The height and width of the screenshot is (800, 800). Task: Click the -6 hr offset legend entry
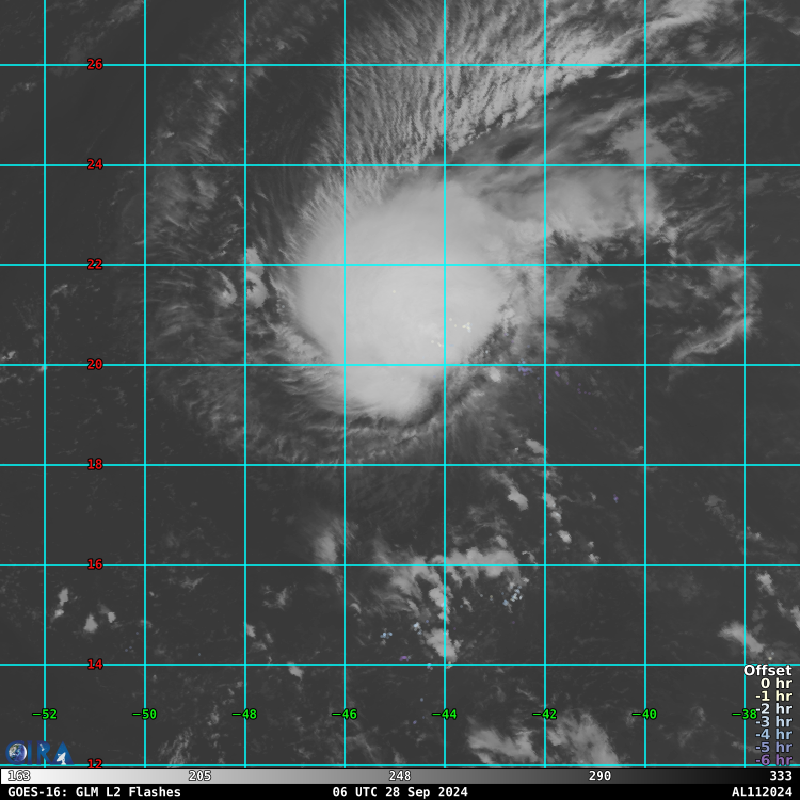tap(773, 760)
